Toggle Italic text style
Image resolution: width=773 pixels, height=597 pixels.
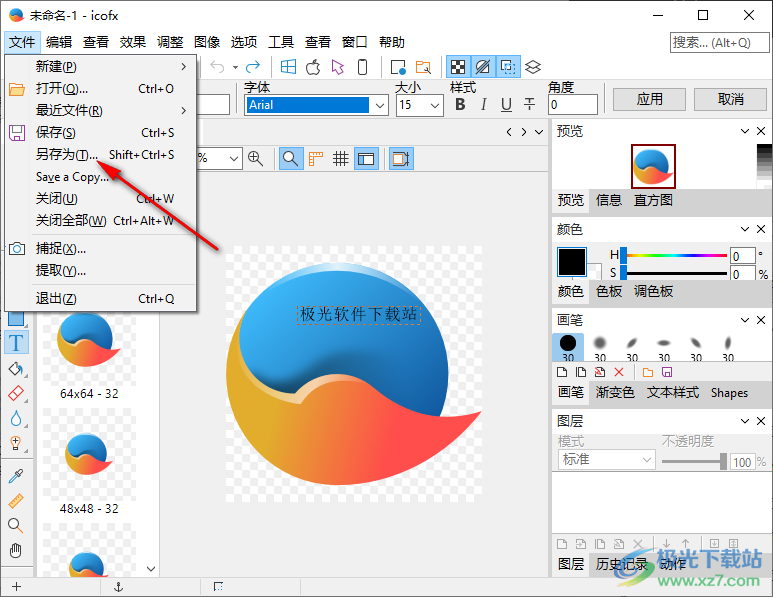pyautogui.click(x=484, y=105)
